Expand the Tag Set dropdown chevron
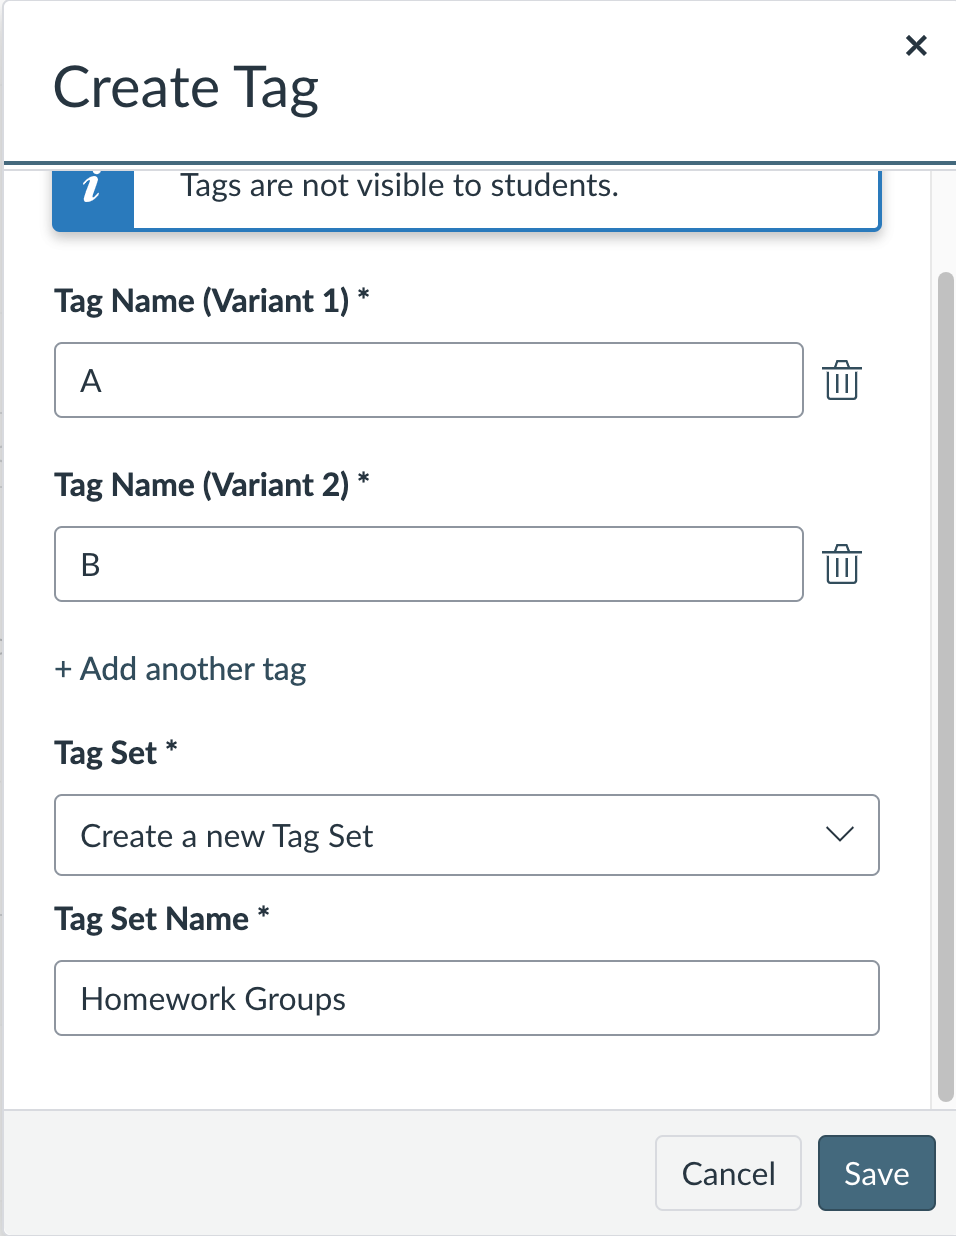The height and width of the screenshot is (1236, 956). coord(840,835)
